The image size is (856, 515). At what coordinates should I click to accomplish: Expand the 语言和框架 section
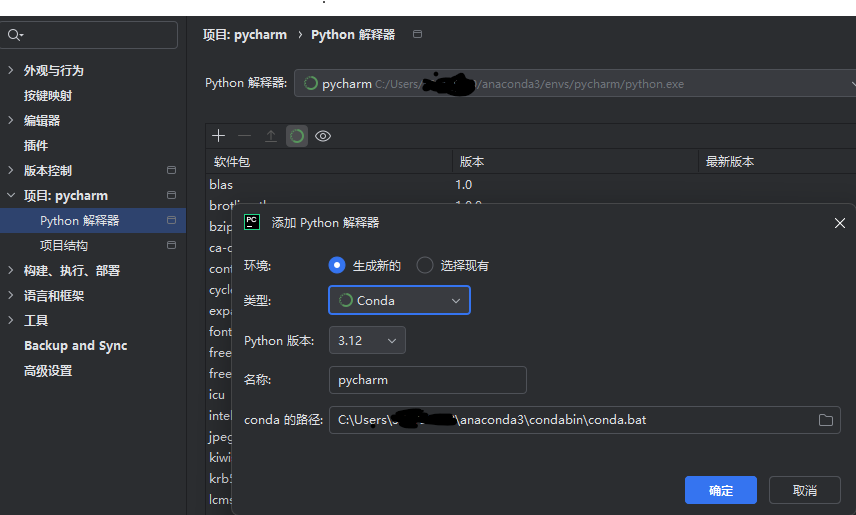coord(10,295)
